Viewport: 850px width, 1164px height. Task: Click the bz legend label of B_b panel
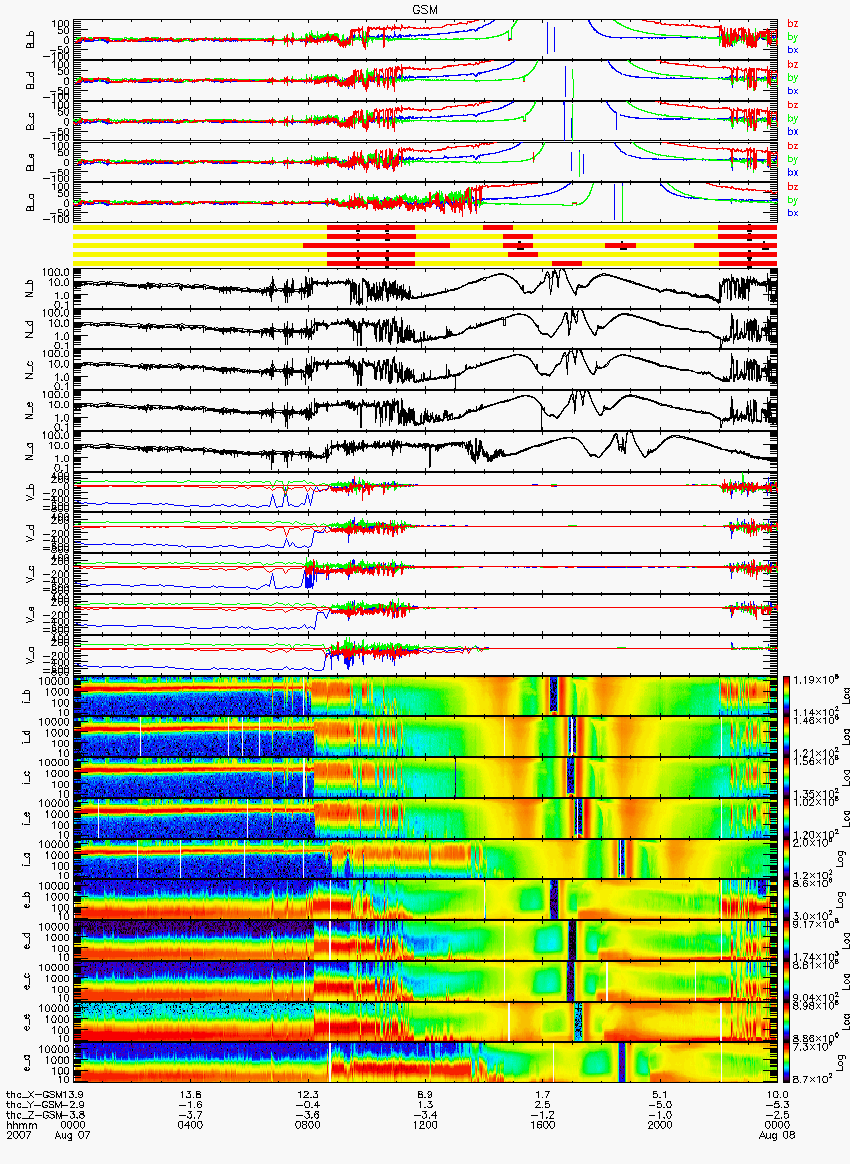tap(793, 24)
